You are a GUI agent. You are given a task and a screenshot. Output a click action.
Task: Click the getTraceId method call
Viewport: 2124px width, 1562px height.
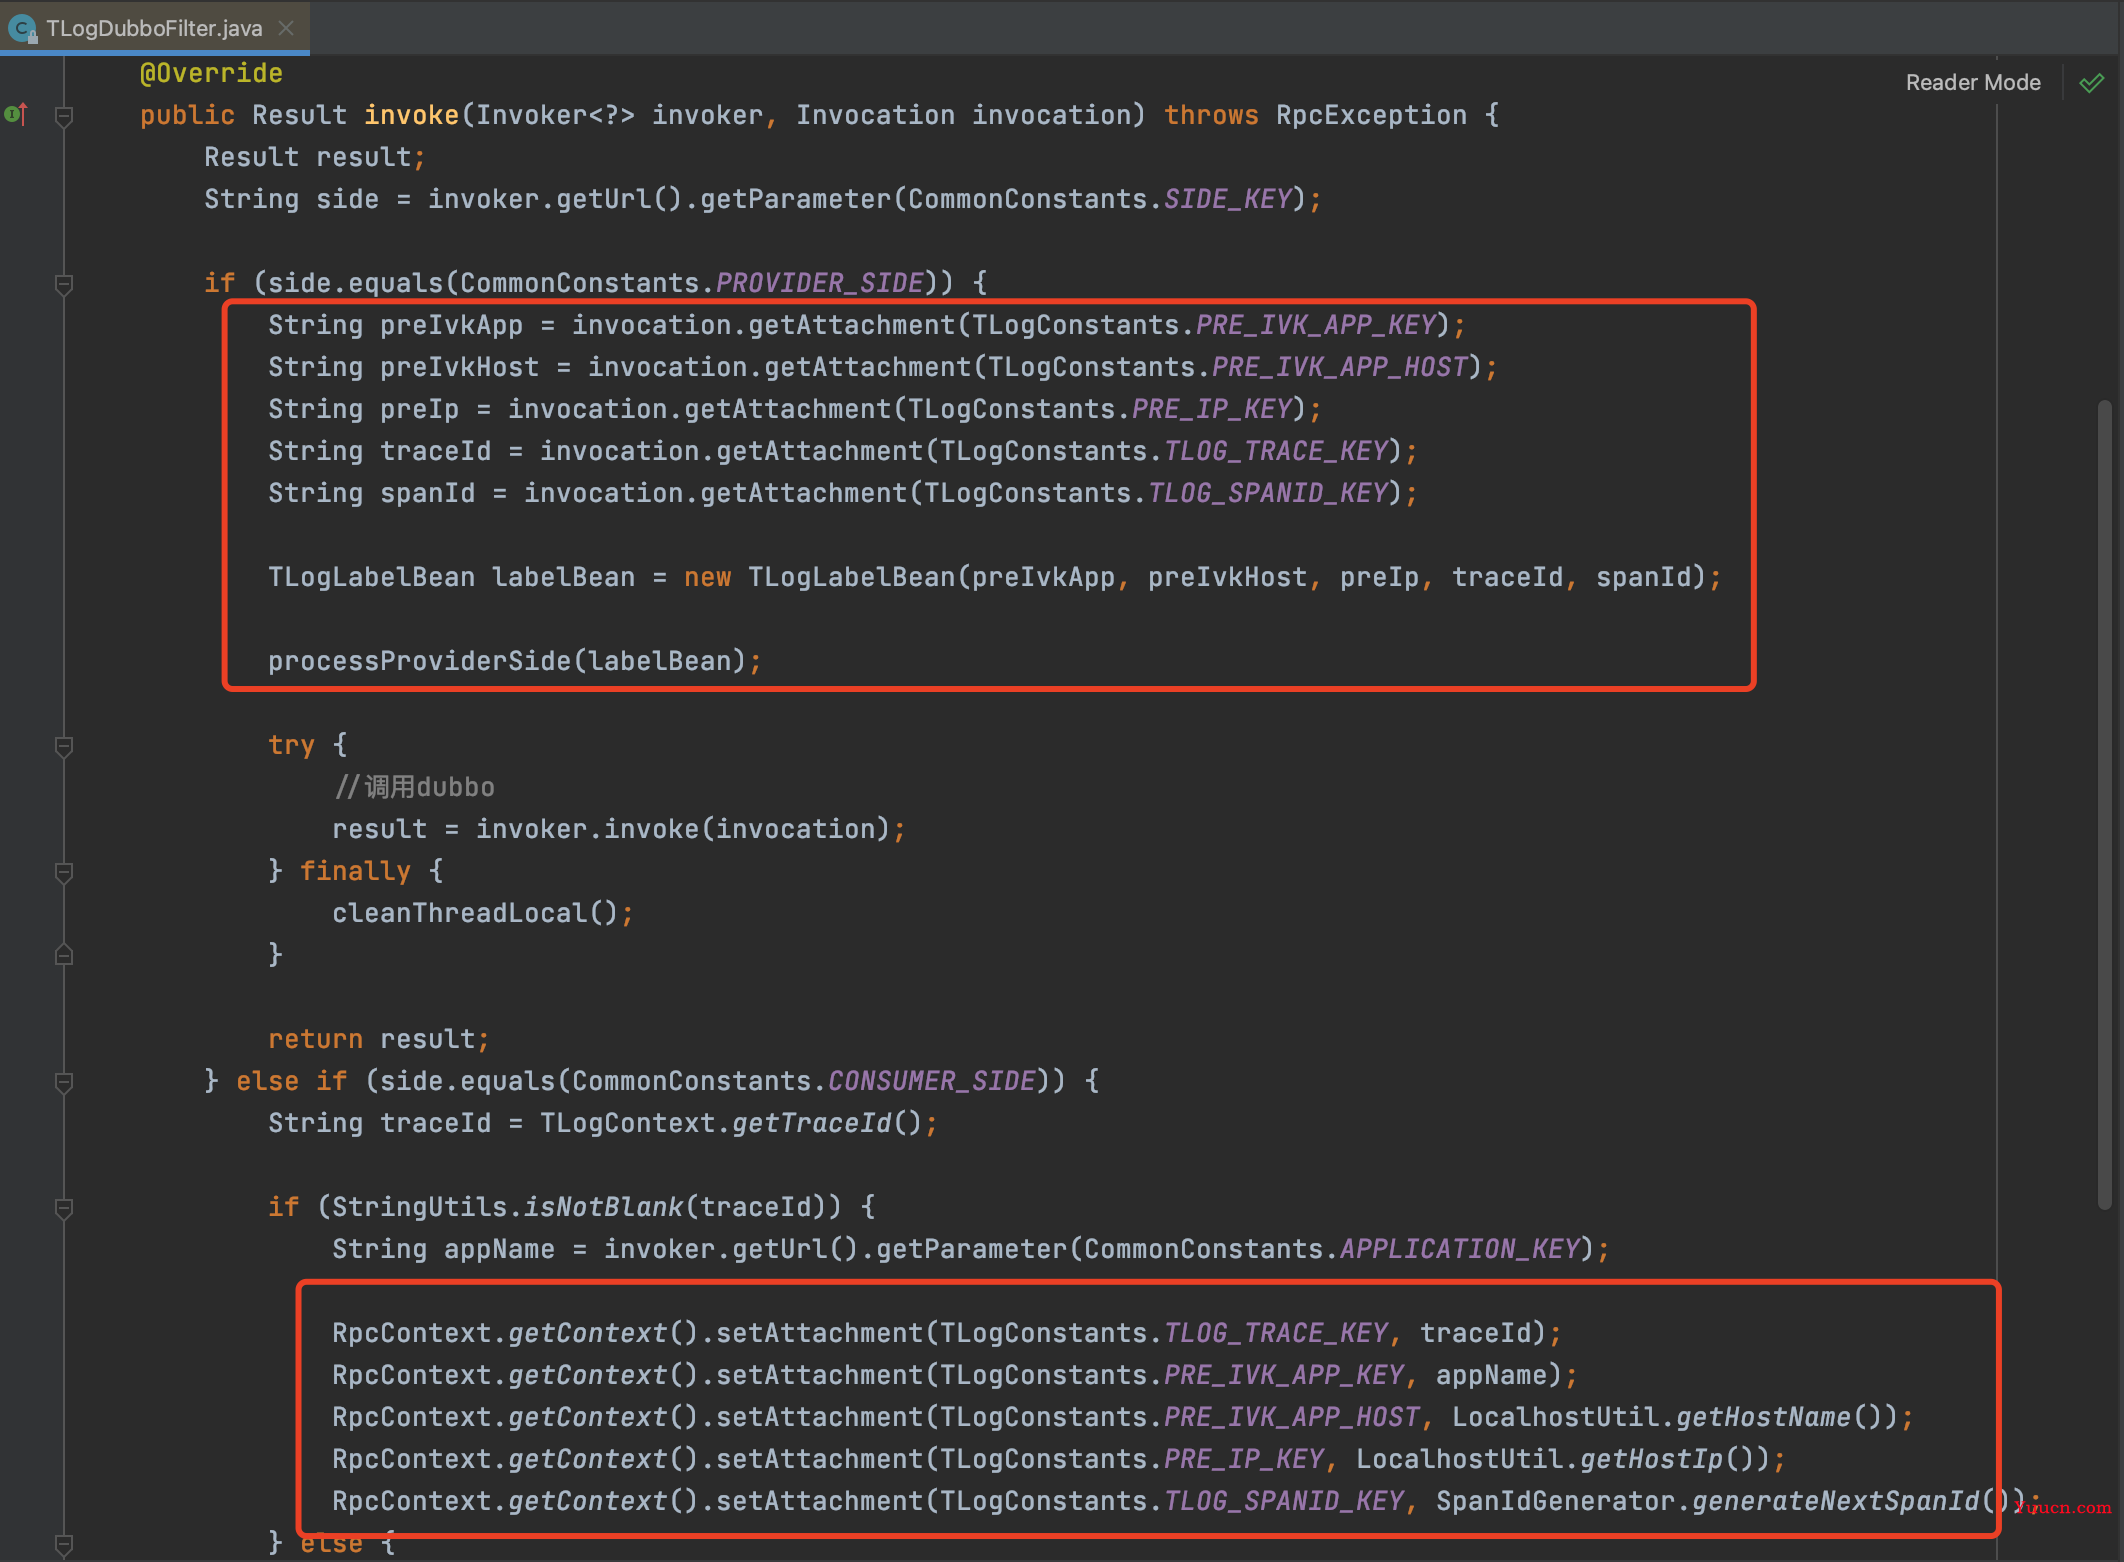pos(811,1123)
